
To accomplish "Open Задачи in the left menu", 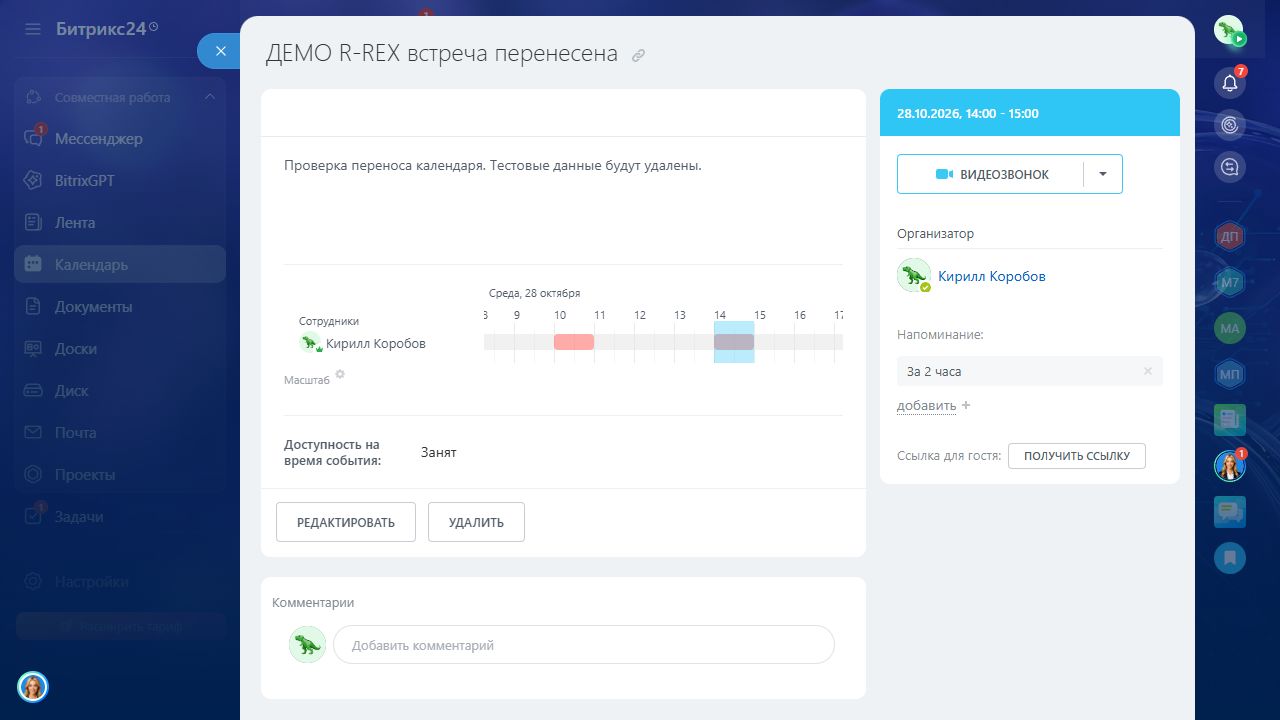I will 120,517.
